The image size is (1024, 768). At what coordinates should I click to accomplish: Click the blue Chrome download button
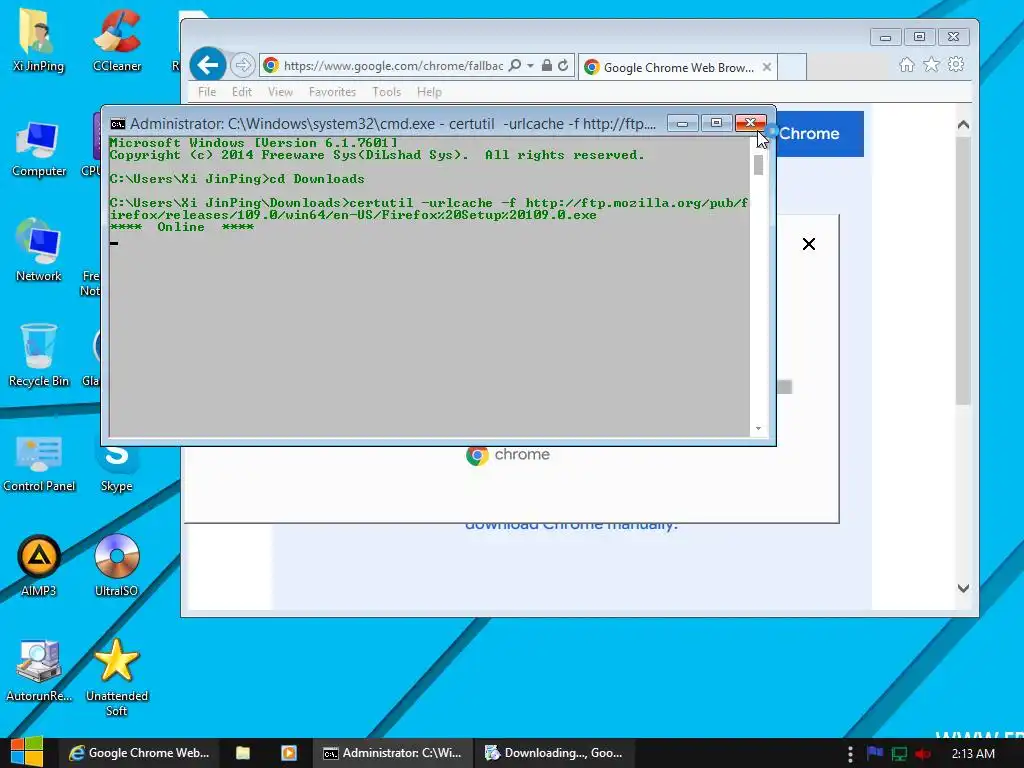[820, 133]
